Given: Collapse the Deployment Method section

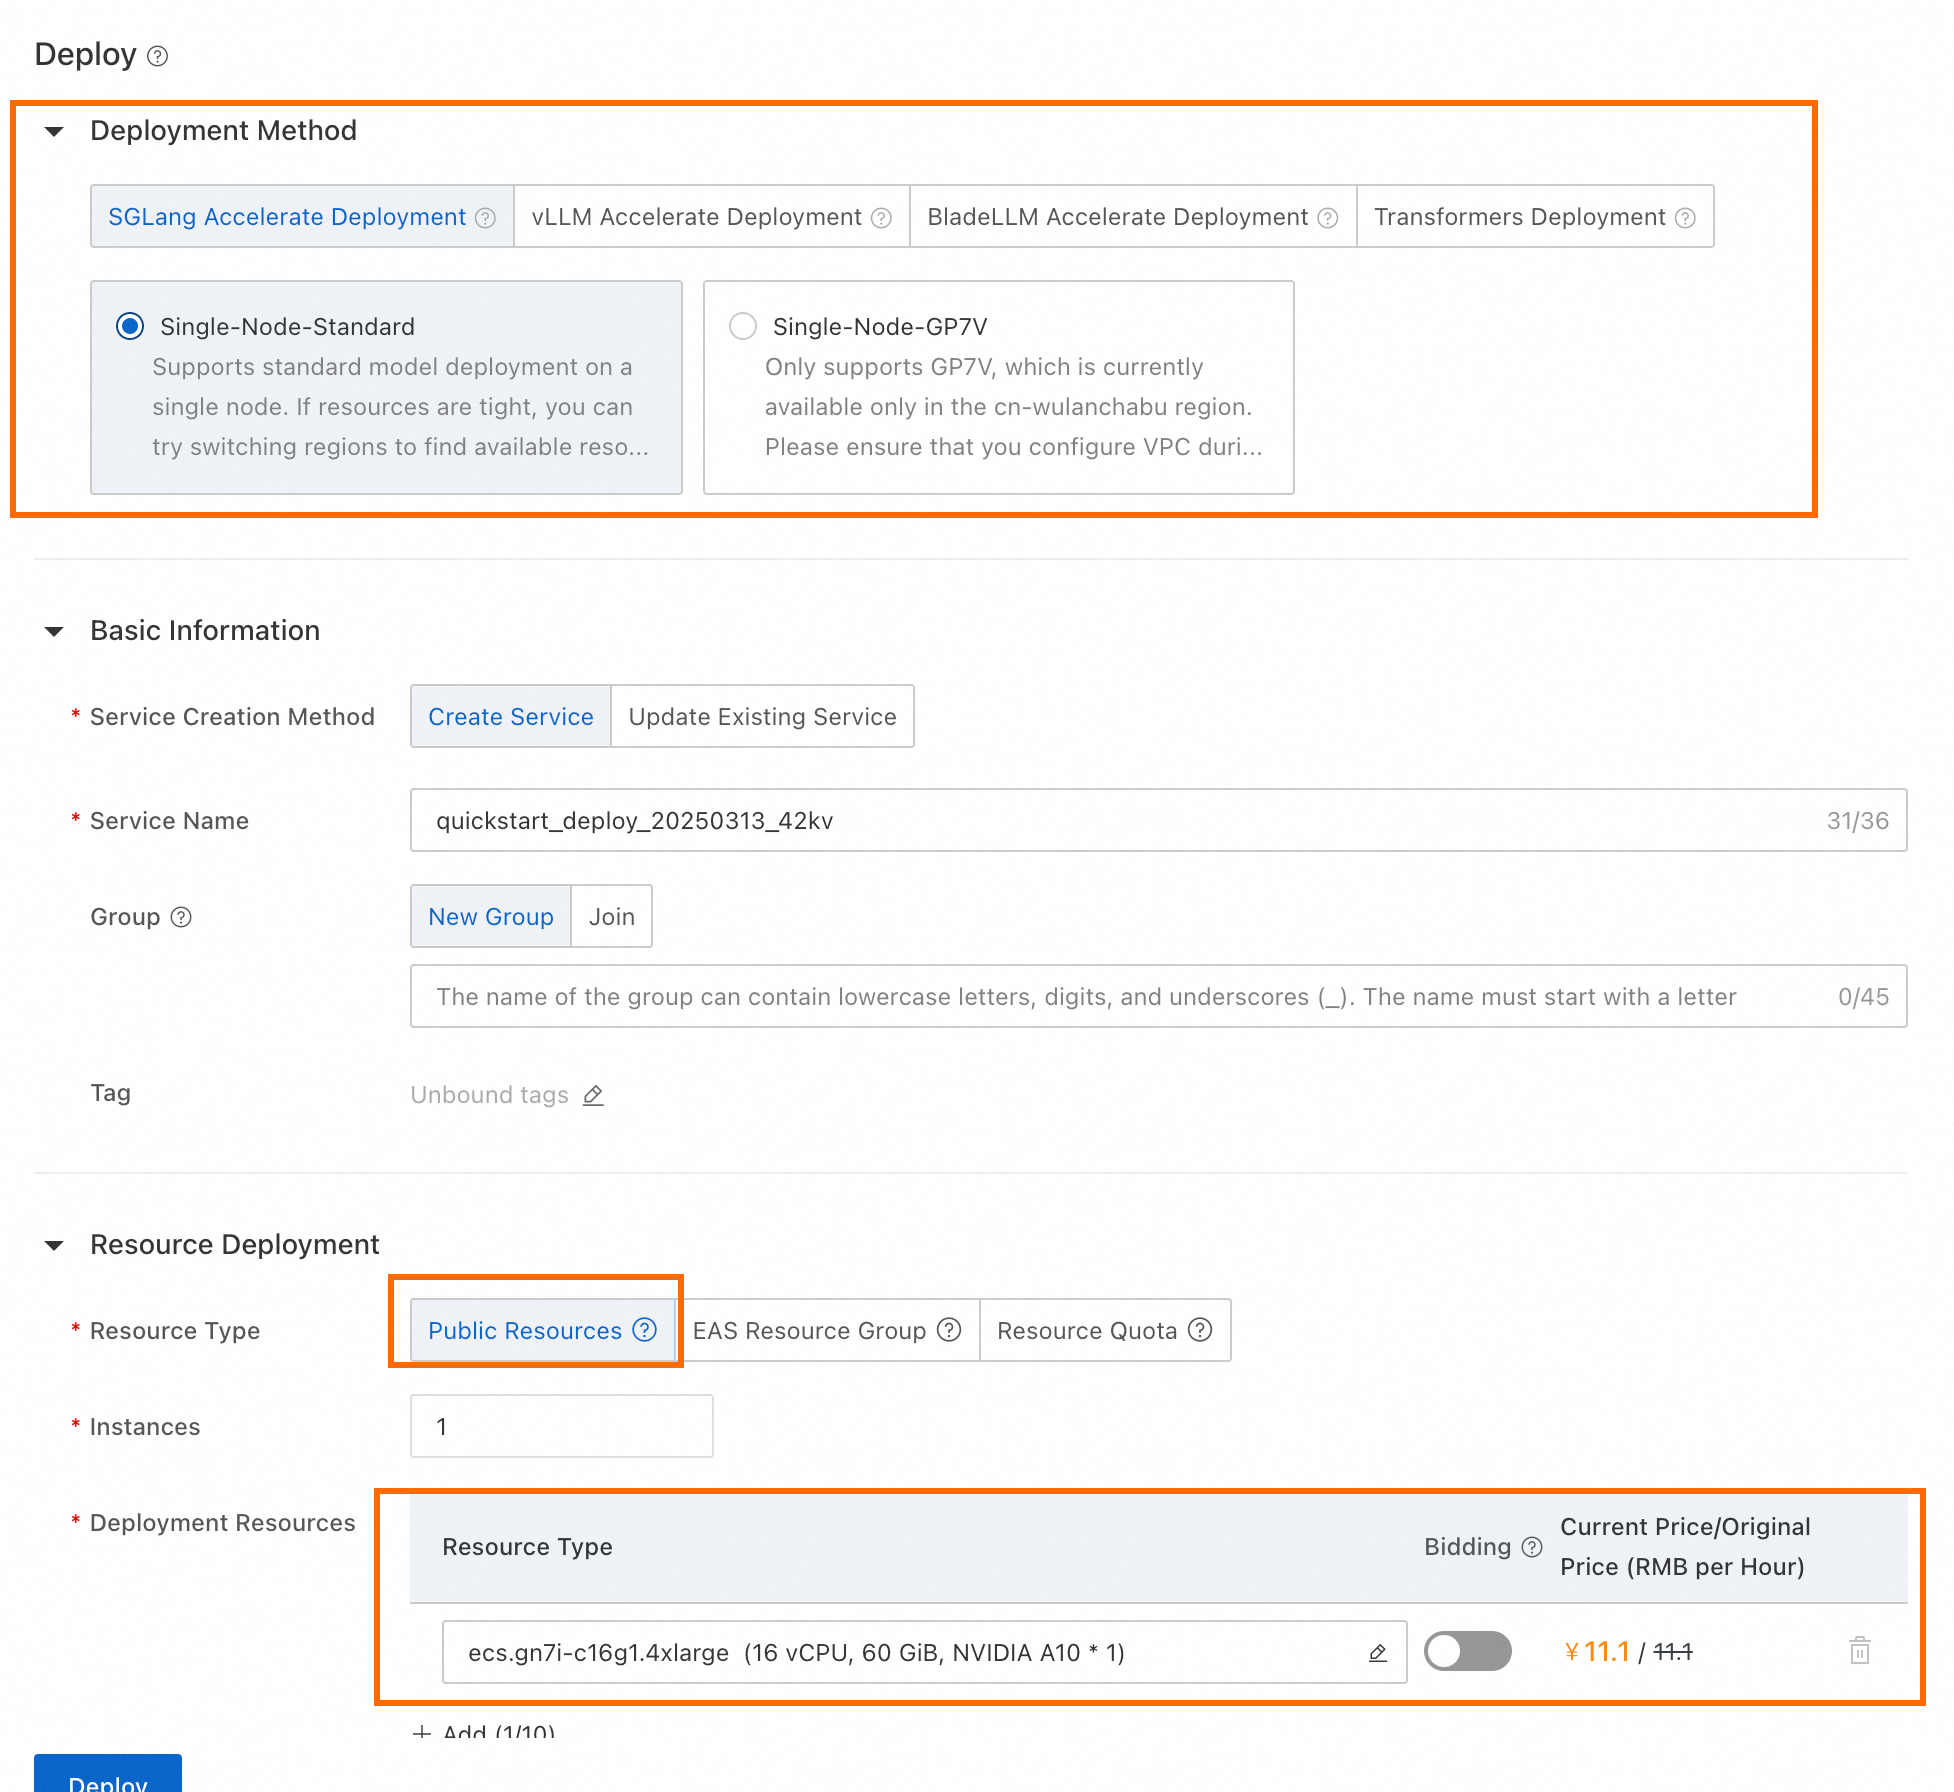Looking at the screenshot, I should 55,131.
